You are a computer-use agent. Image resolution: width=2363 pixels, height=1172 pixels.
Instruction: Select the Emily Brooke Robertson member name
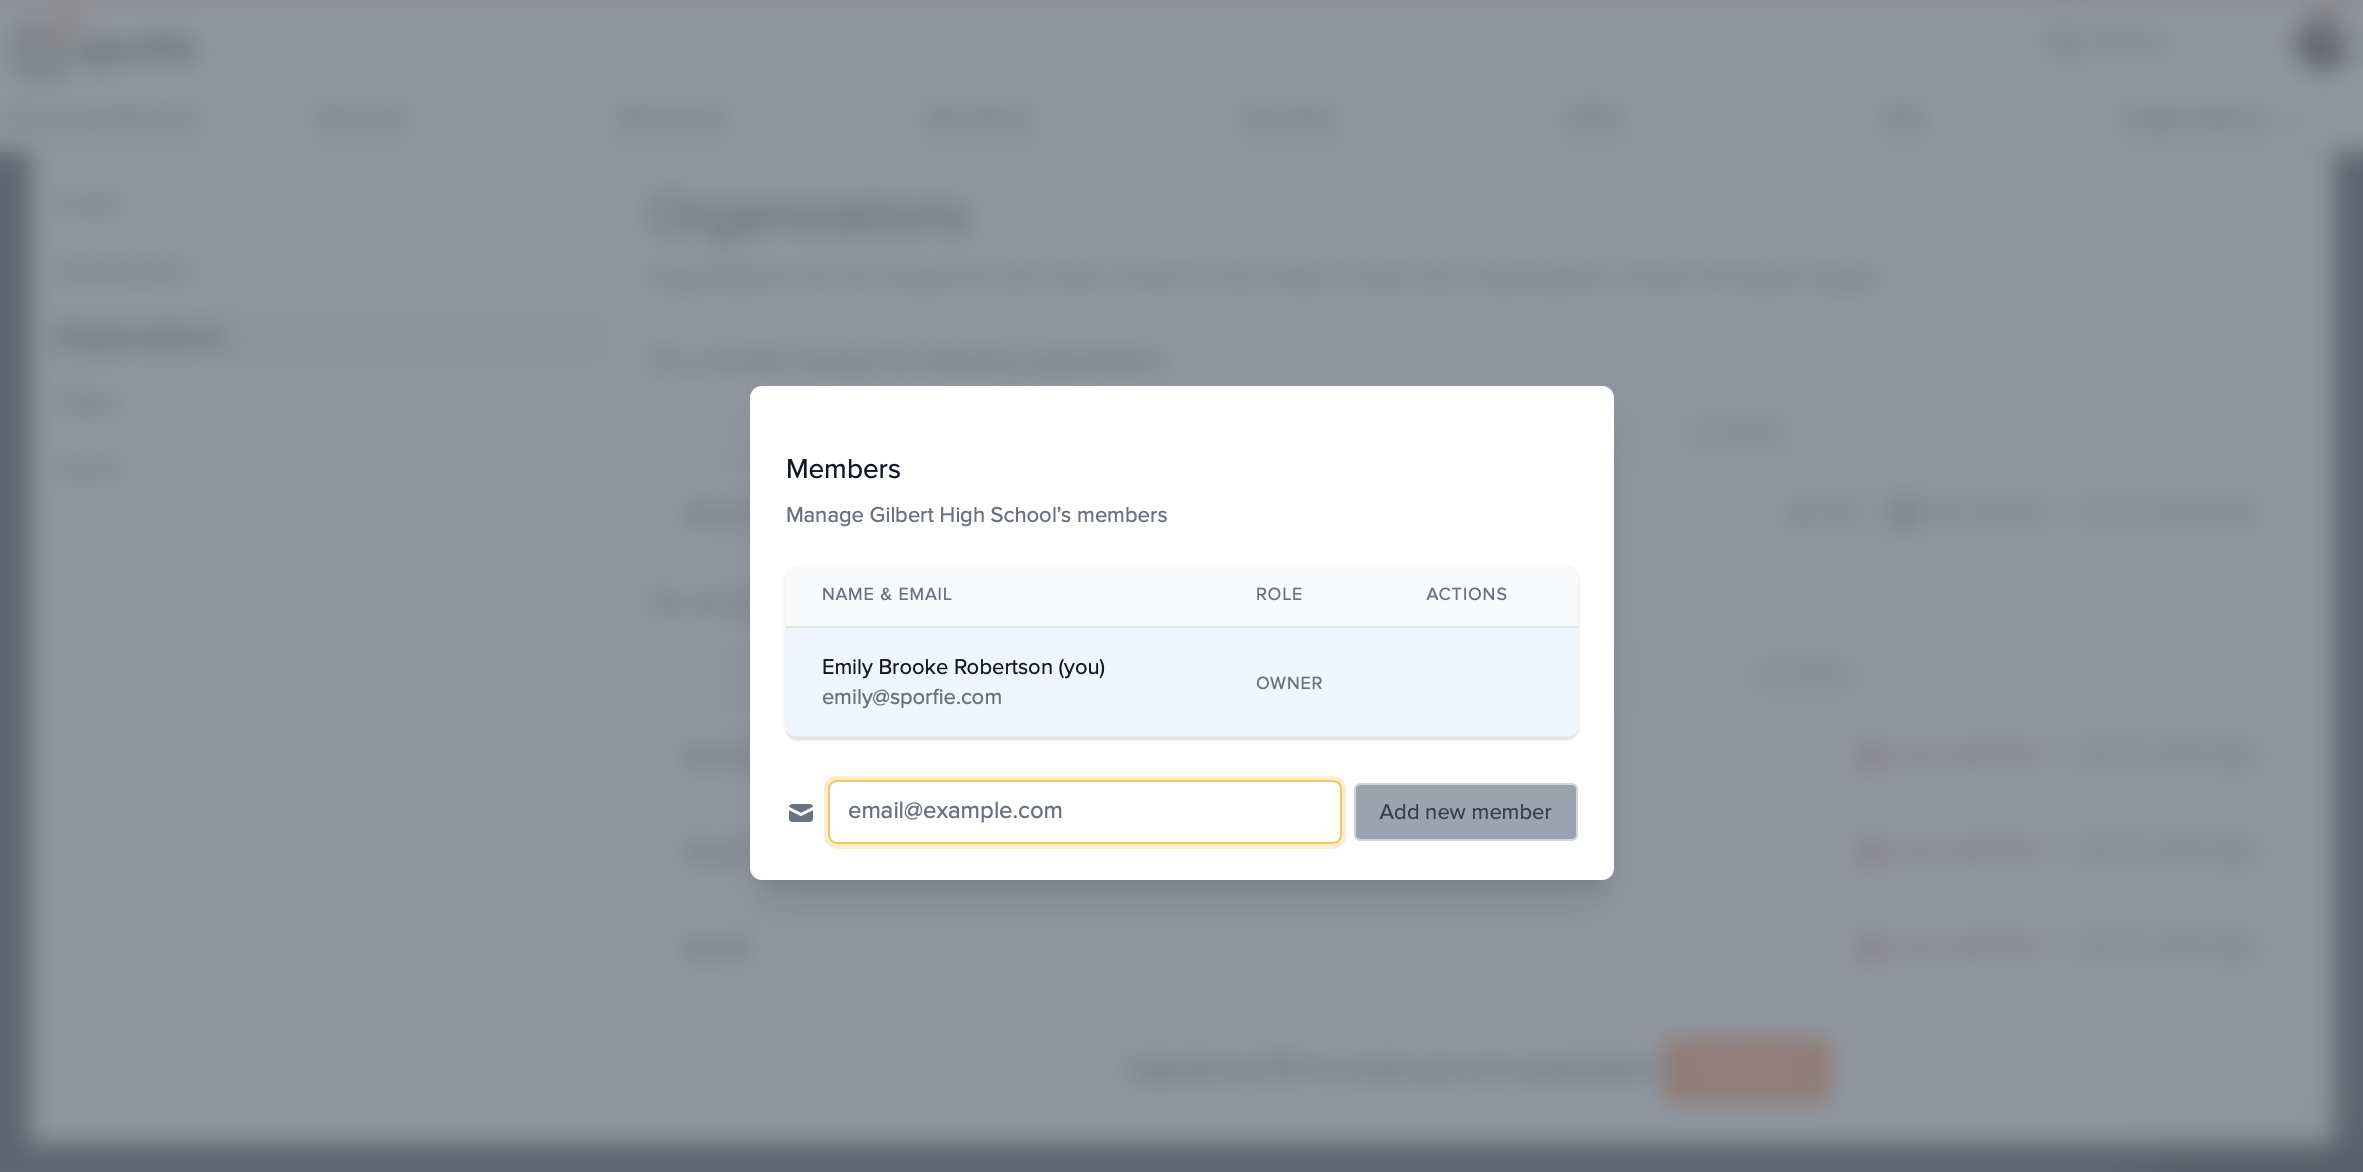[x=963, y=667]
